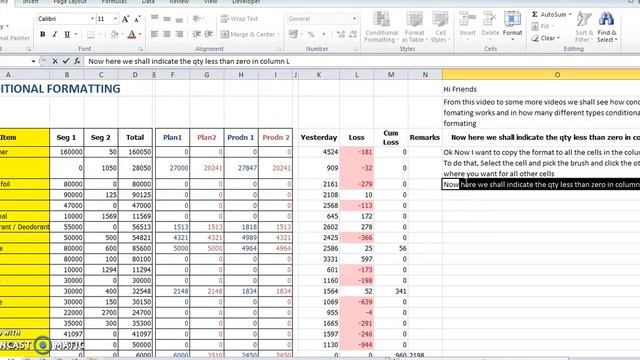Click the Loss cell showing -944
The image size is (640, 360).
pyautogui.click(x=357, y=344)
